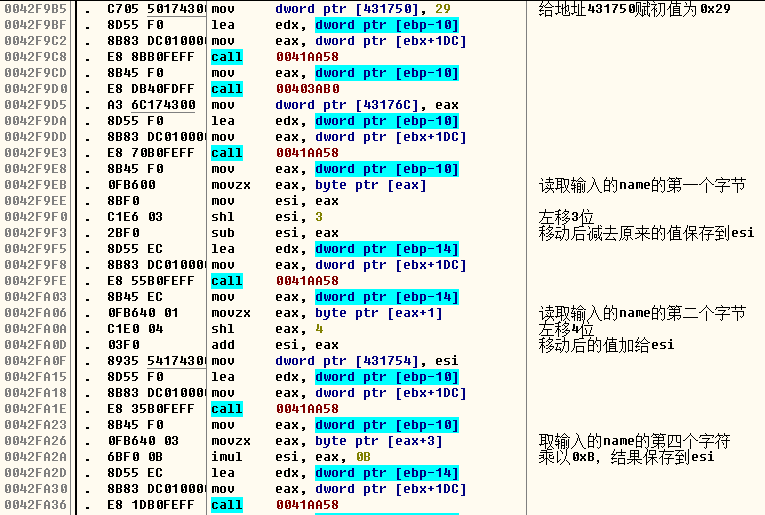
Task: Click address 0042FA03
Action: click(35, 297)
